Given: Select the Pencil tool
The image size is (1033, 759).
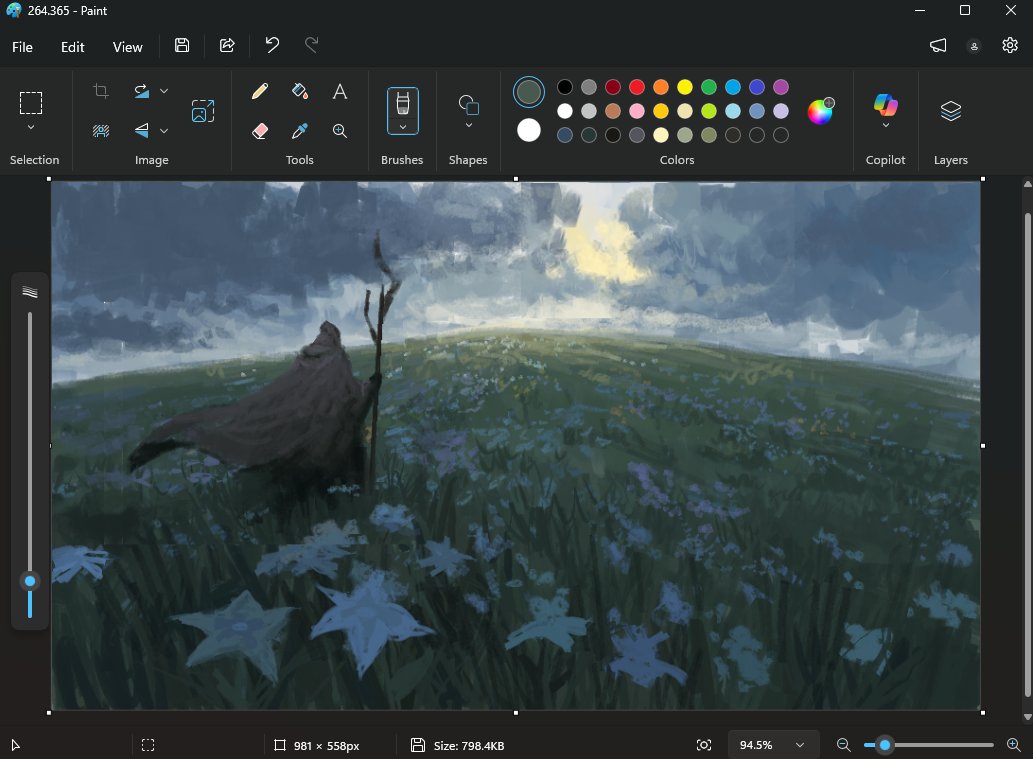Looking at the screenshot, I should [260, 91].
